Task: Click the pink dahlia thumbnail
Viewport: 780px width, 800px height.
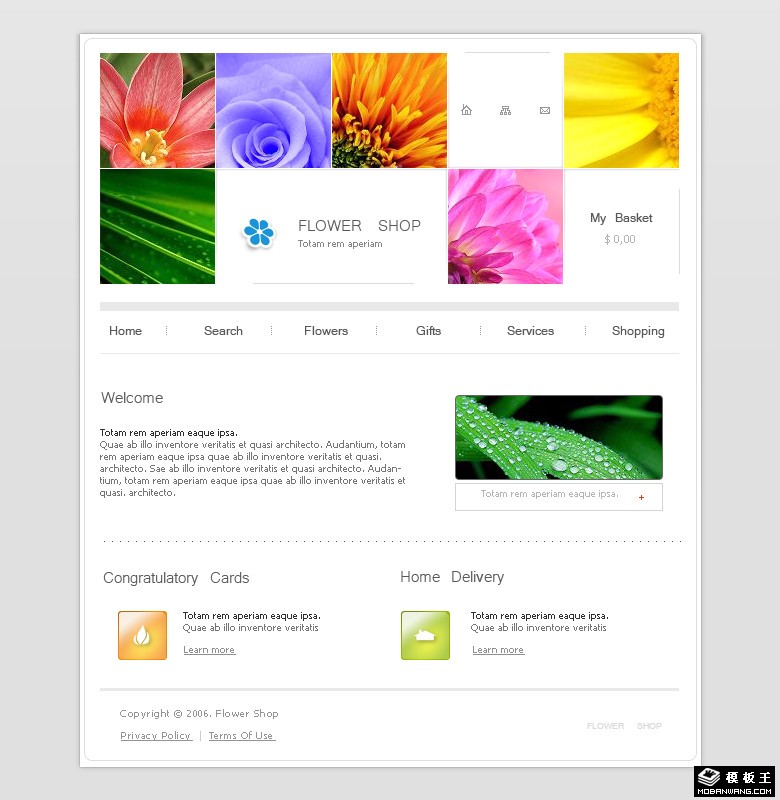Action: coord(506,227)
